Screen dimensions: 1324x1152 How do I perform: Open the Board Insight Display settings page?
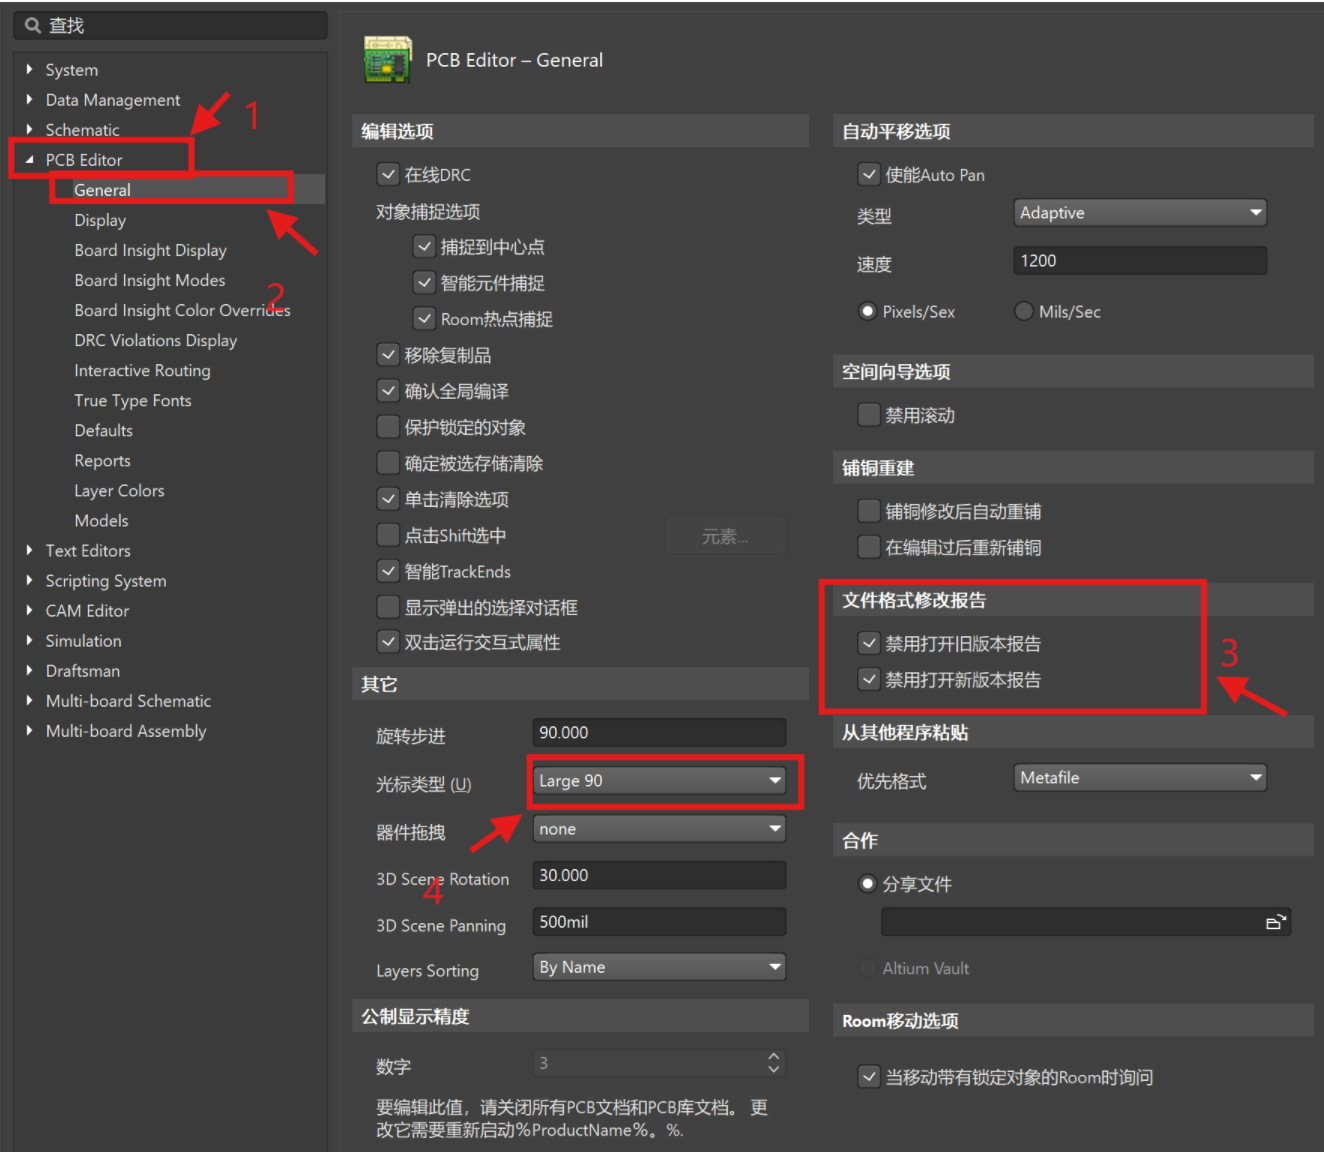151,250
